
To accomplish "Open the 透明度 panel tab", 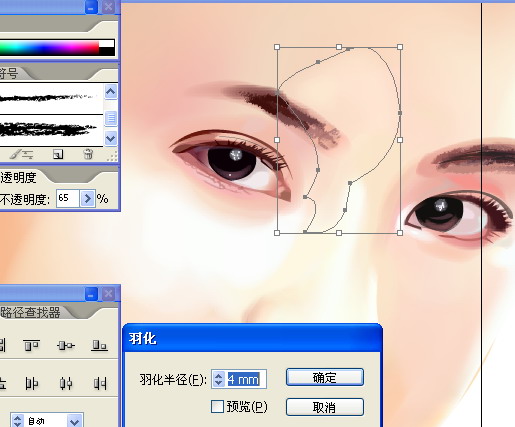I will [x=18, y=178].
